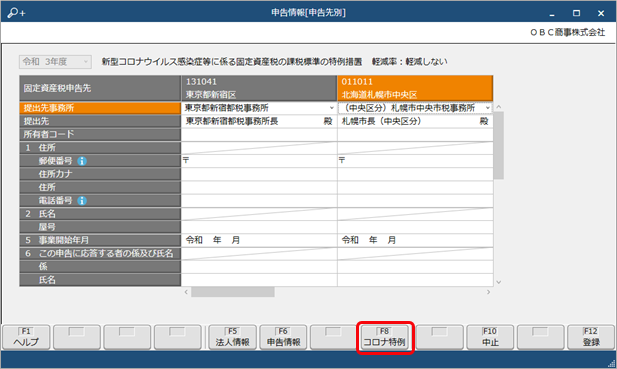Click vertical scrollbar down arrow
This screenshot has height=369, width=617.
(x=499, y=282)
